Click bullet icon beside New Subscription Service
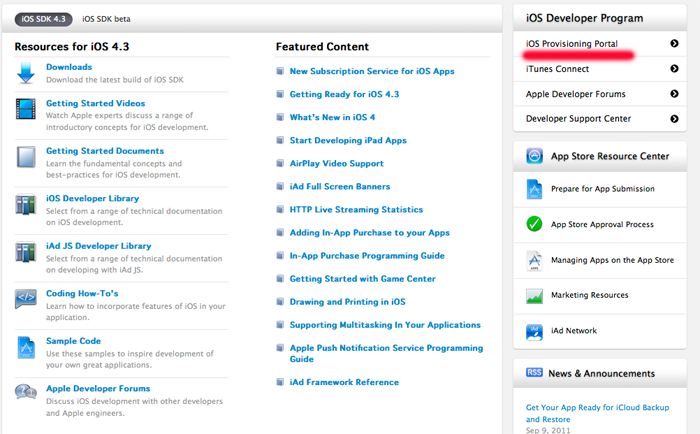The image size is (700, 434). (x=280, y=71)
